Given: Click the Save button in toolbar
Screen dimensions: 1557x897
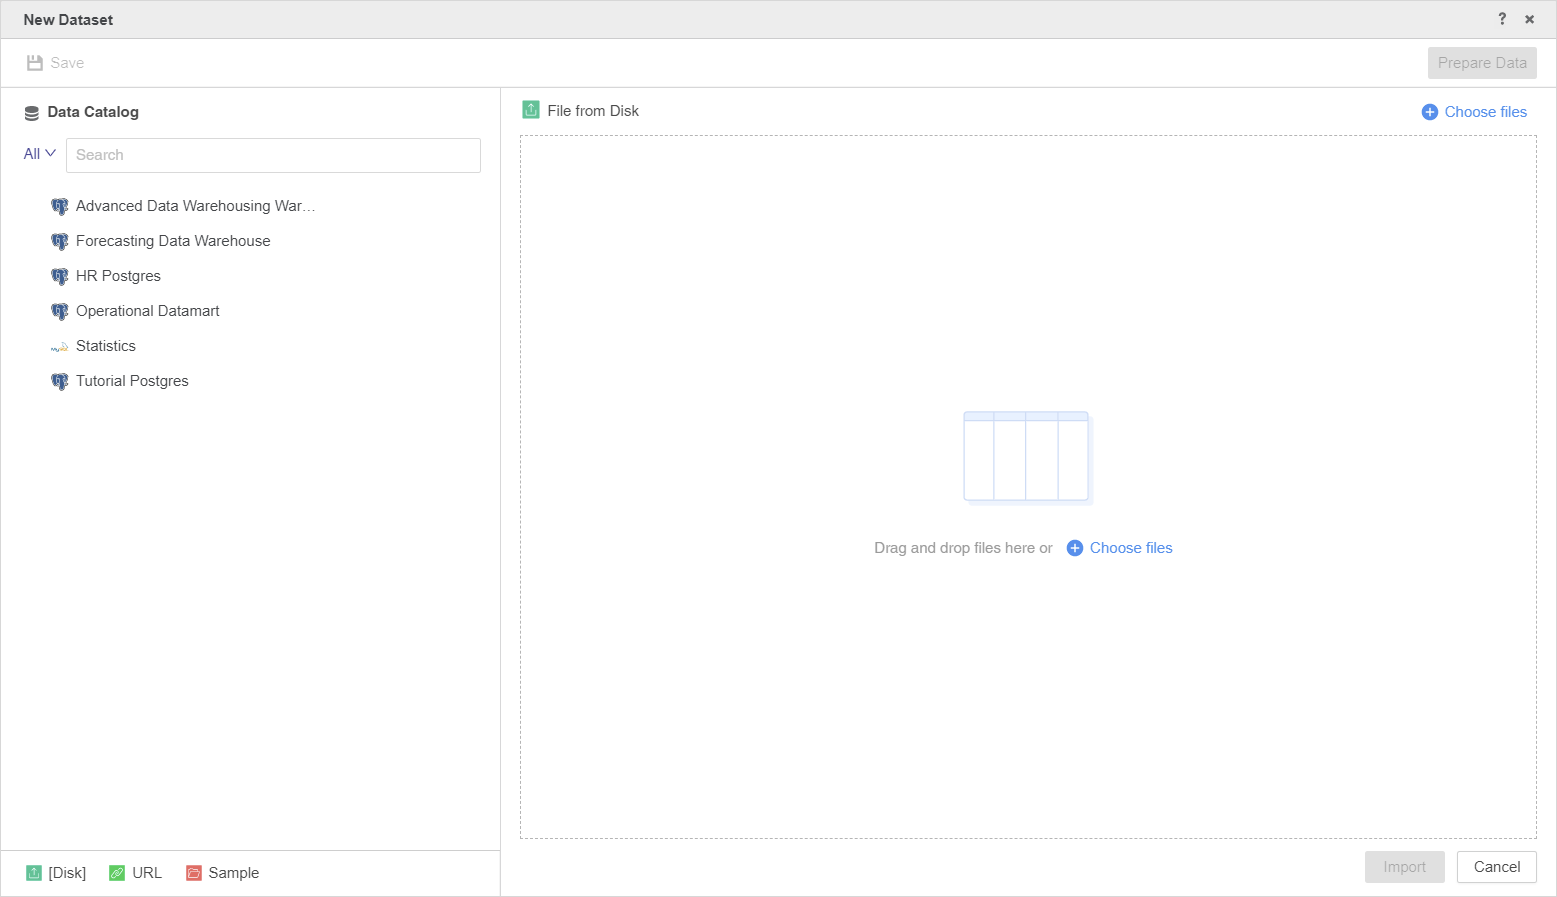Looking at the screenshot, I should pyautogui.click(x=56, y=63).
